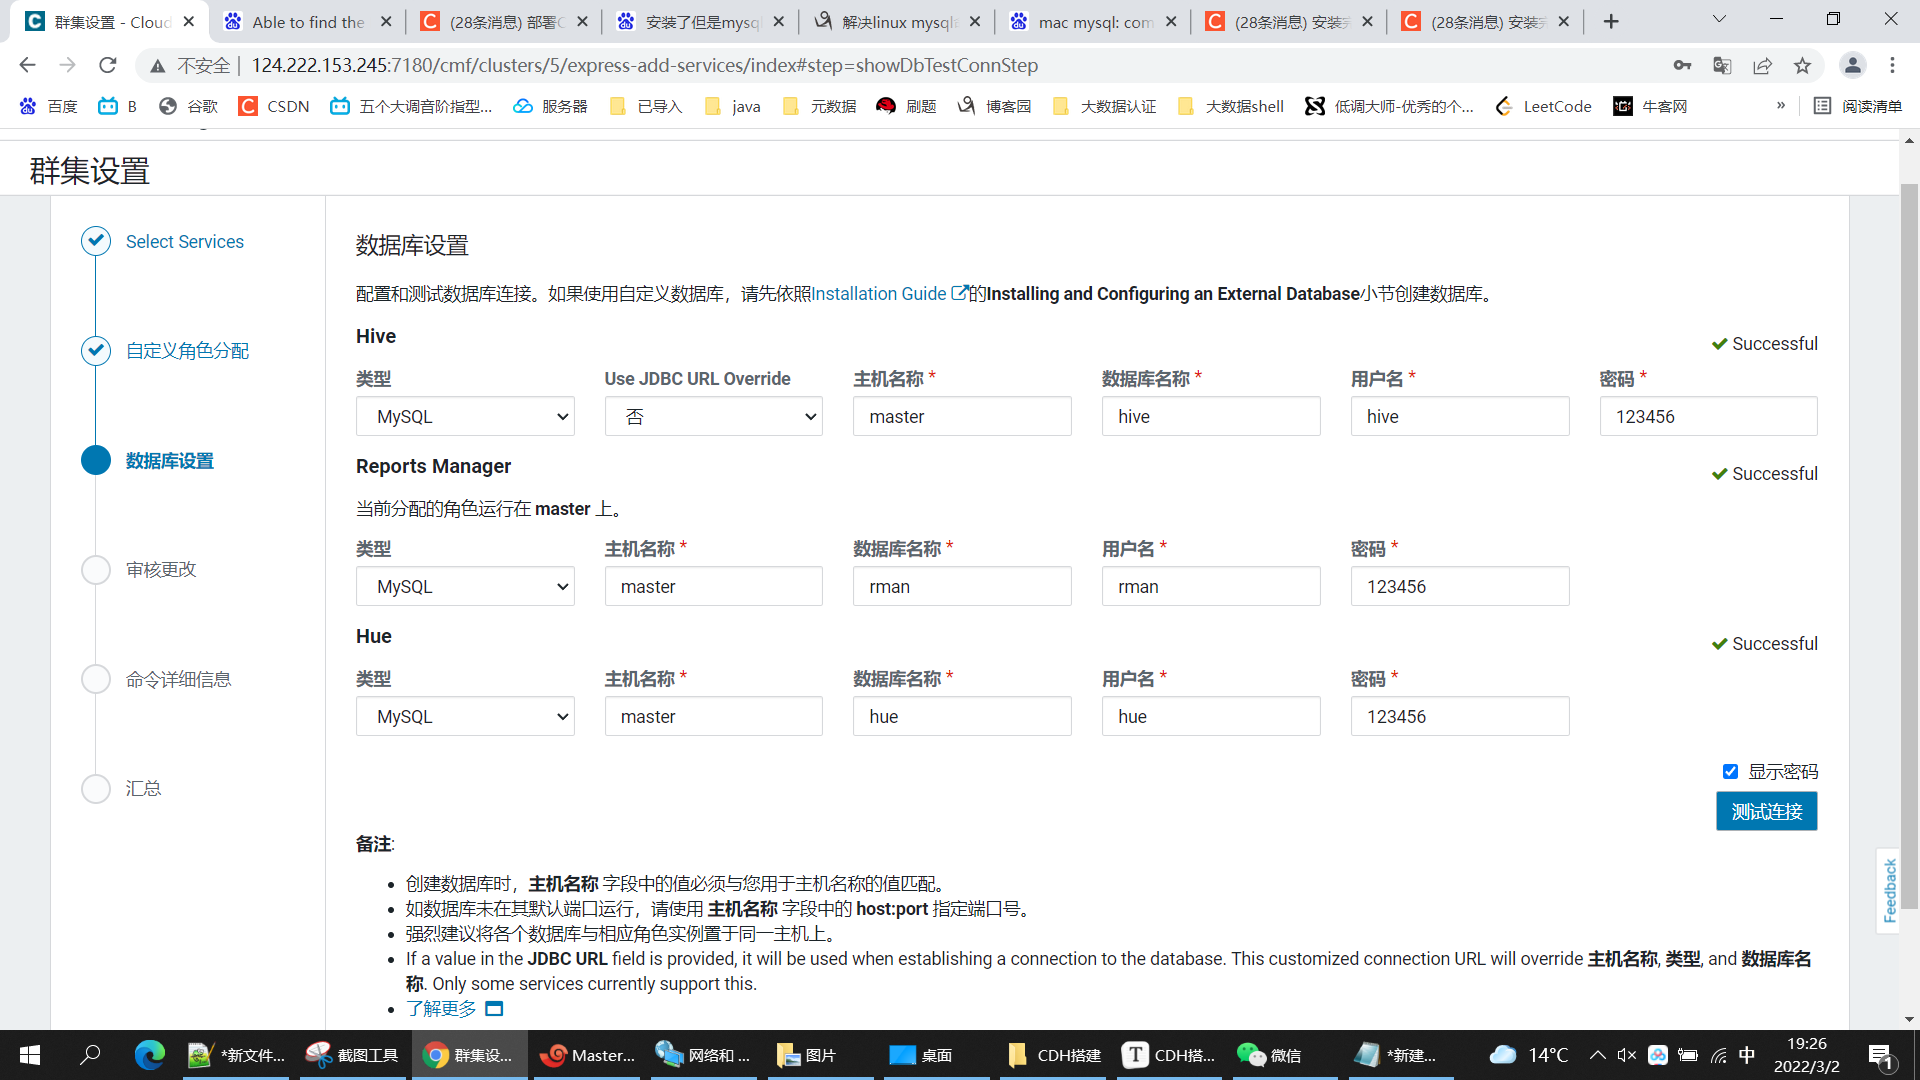
Task: Click the Hive password input field
Action: tap(1708, 417)
